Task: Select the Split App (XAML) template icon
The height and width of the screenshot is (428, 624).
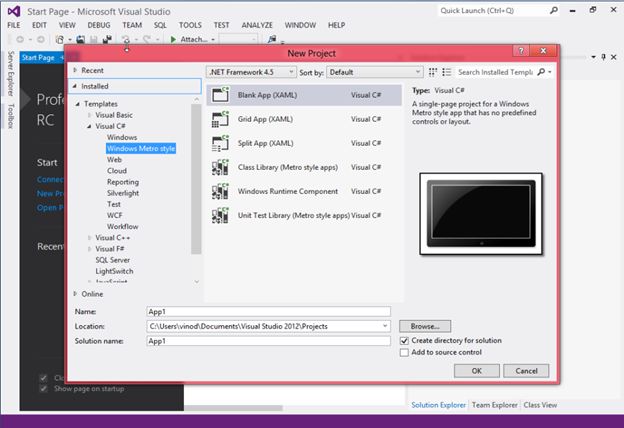Action: click(x=220, y=143)
